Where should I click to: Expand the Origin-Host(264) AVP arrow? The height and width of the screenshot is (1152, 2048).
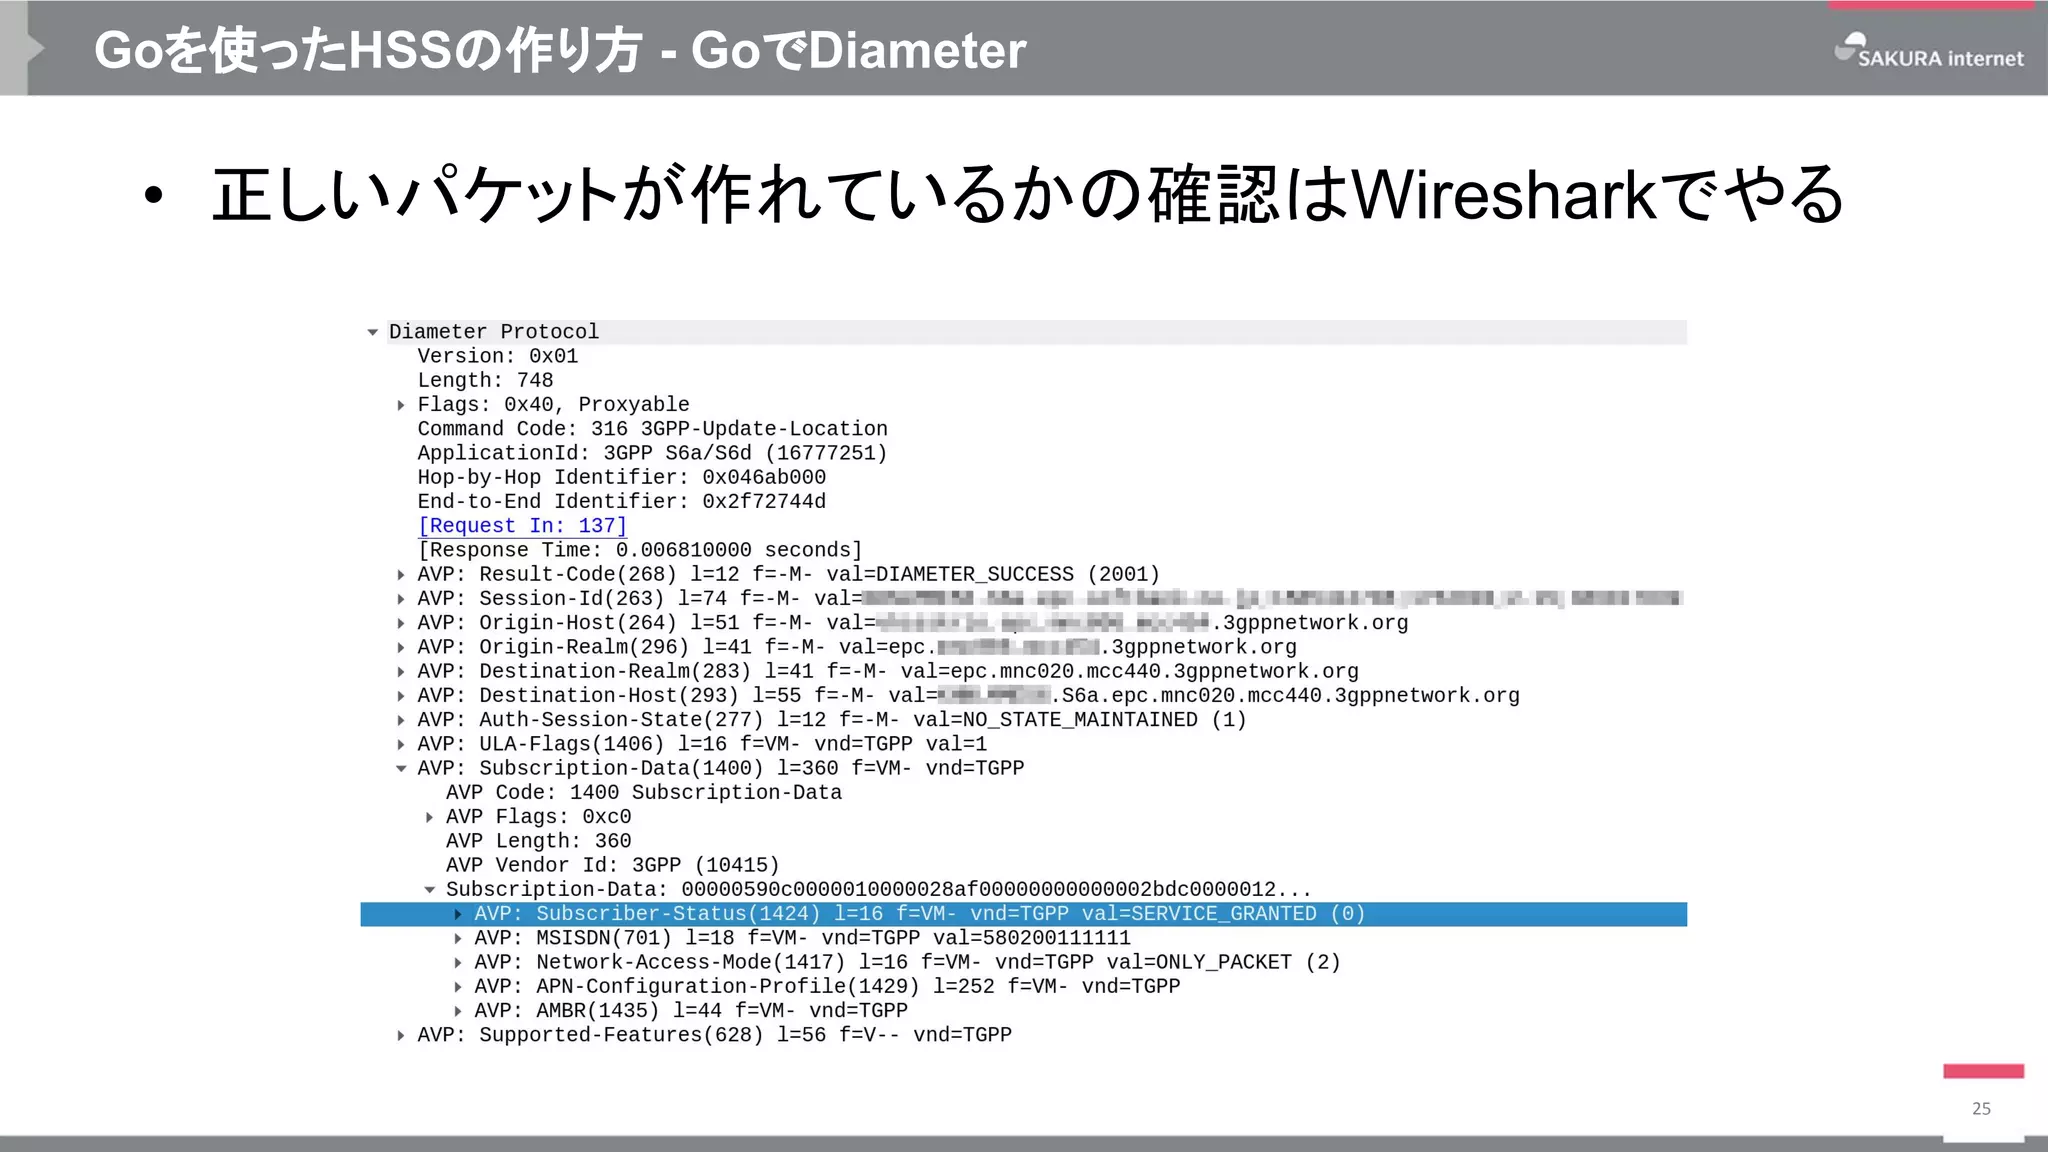(x=401, y=623)
